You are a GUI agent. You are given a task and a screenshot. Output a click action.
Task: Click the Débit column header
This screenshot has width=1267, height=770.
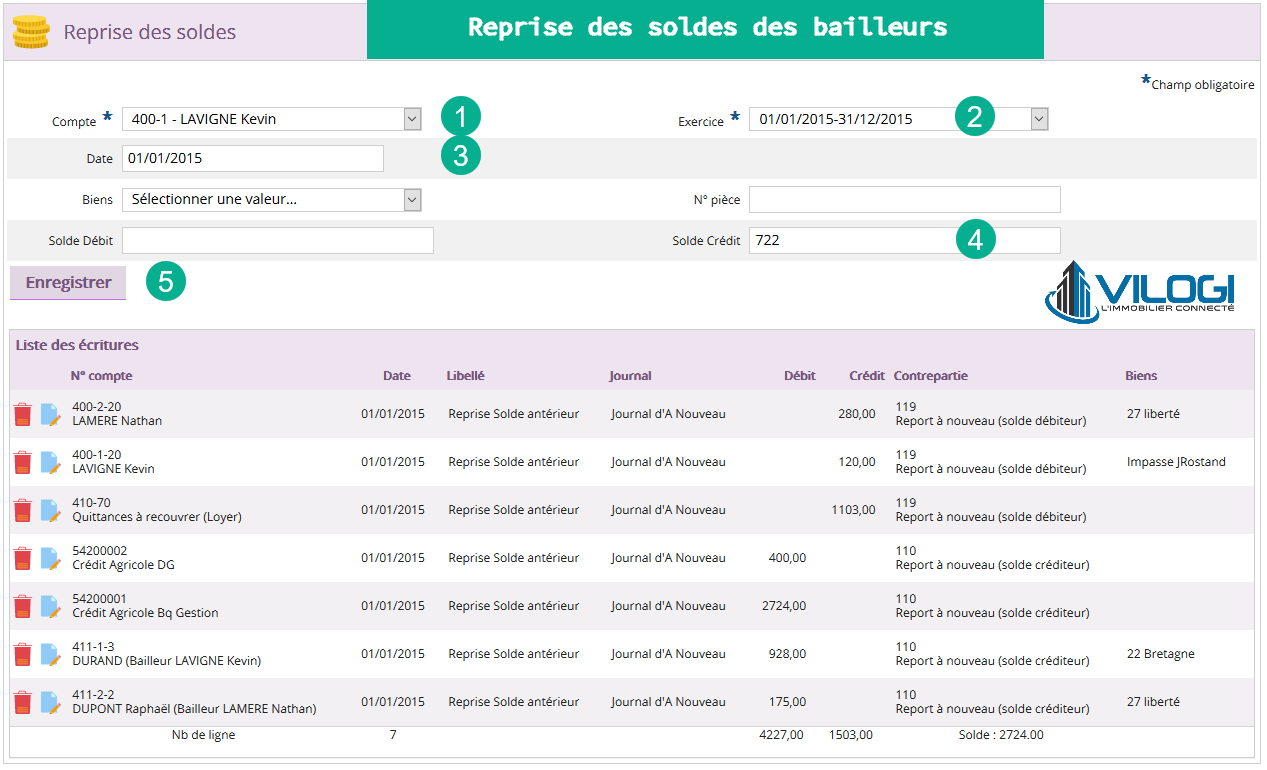800,376
